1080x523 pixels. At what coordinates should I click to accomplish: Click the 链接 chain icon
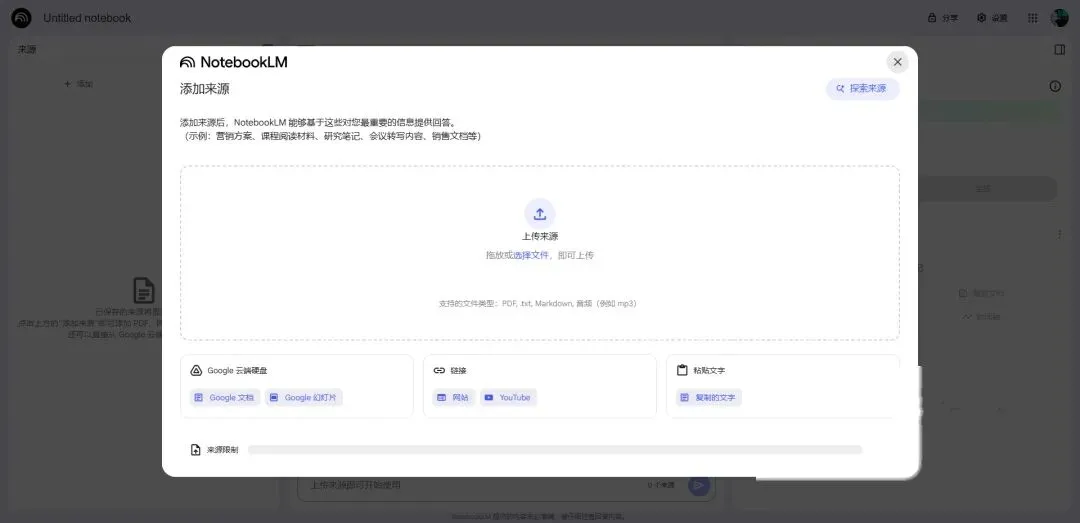pyautogui.click(x=439, y=370)
